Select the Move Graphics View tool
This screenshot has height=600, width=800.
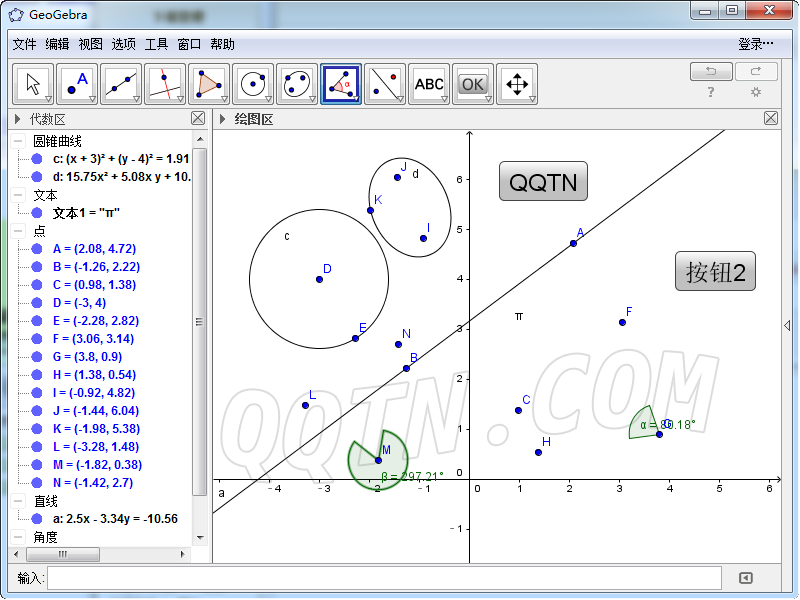(516, 84)
